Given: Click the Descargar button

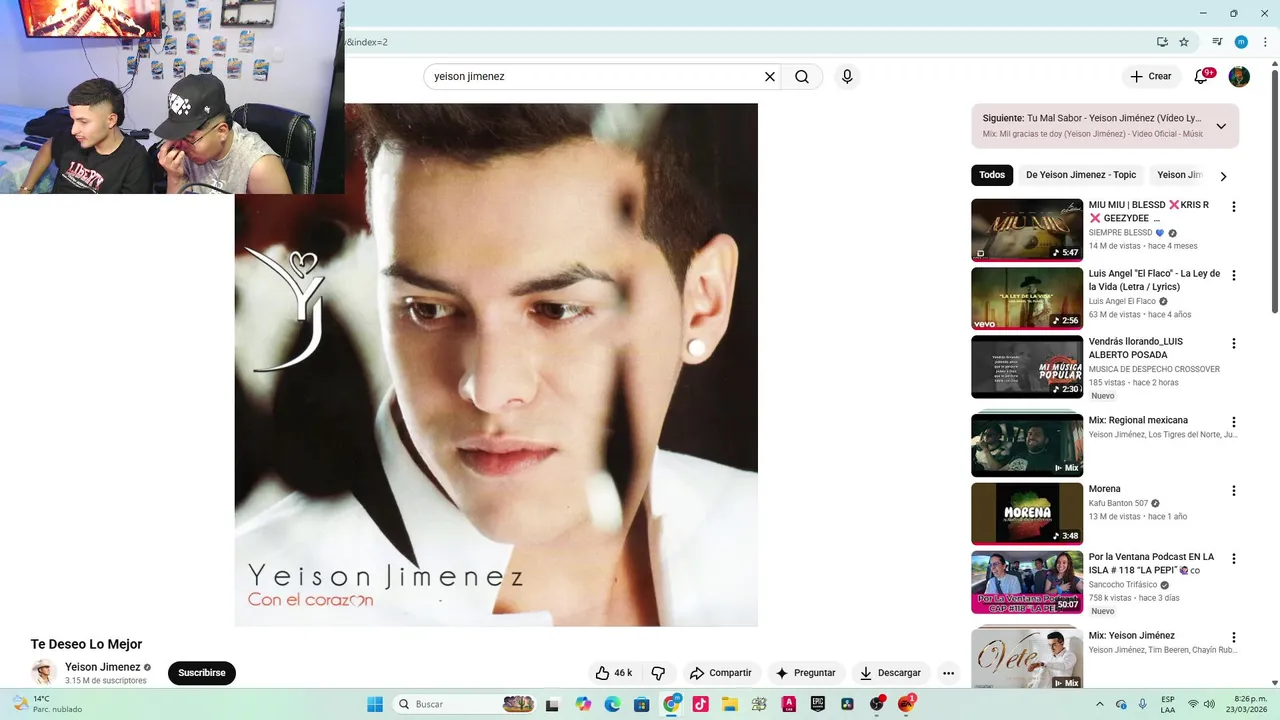Looking at the screenshot, I should (890, 673).
